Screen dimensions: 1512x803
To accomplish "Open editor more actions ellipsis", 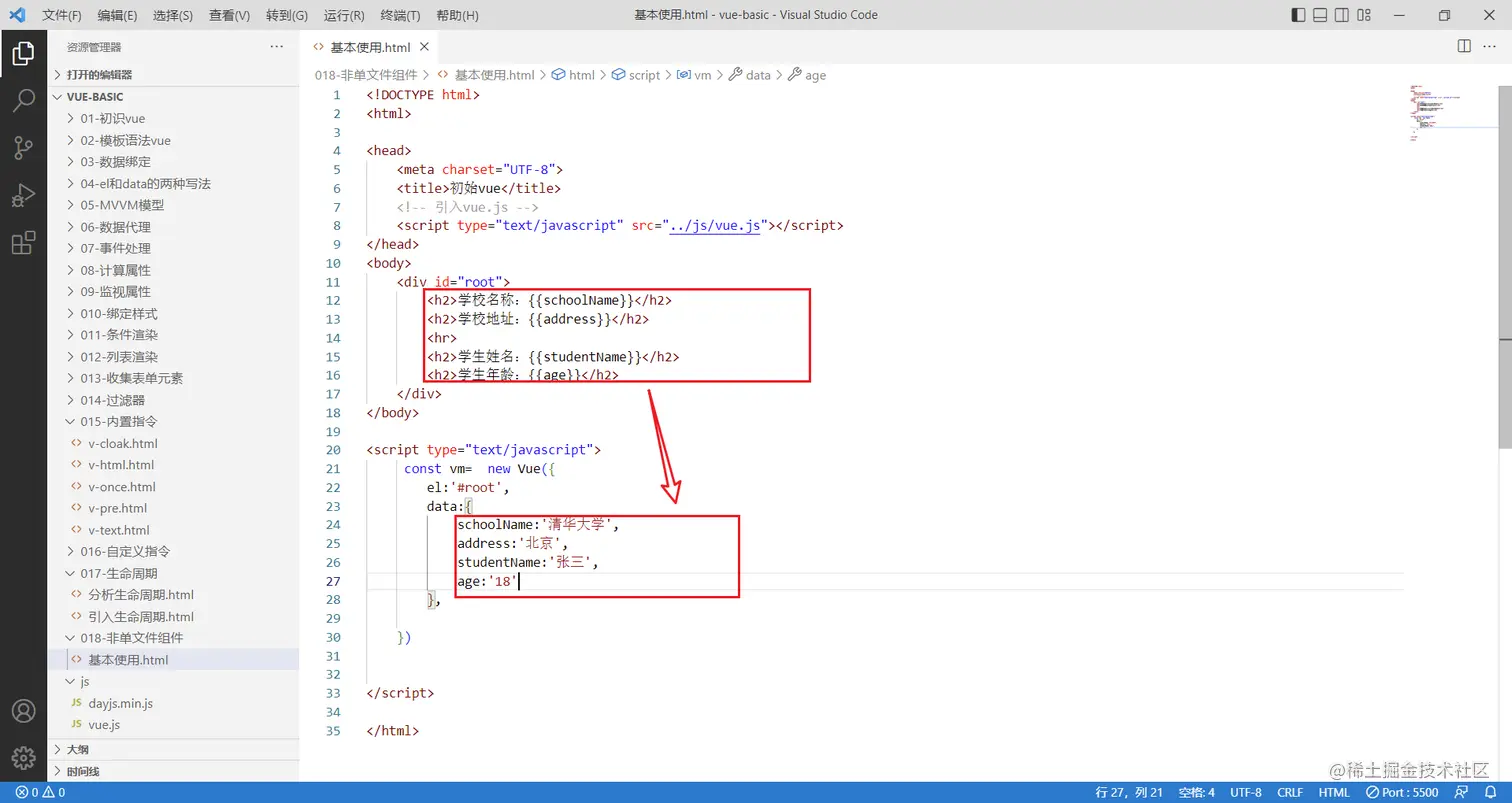I will click(x=1490, y=46).
